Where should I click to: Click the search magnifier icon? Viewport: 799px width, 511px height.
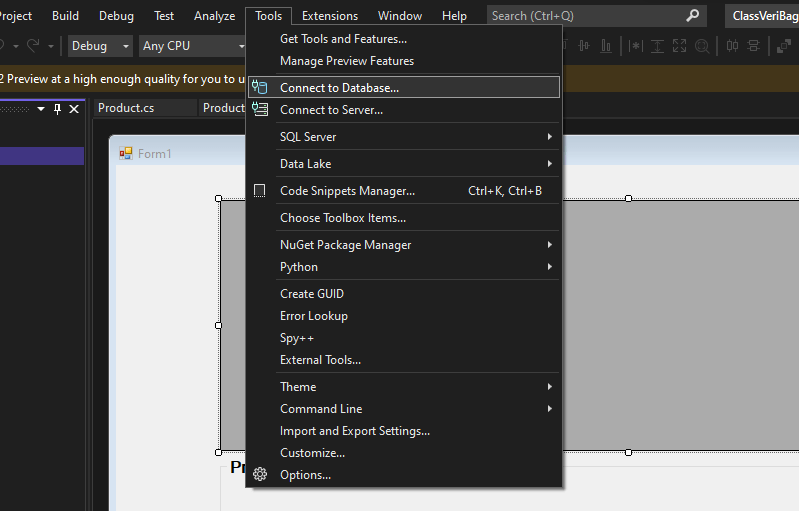[693, 16]
